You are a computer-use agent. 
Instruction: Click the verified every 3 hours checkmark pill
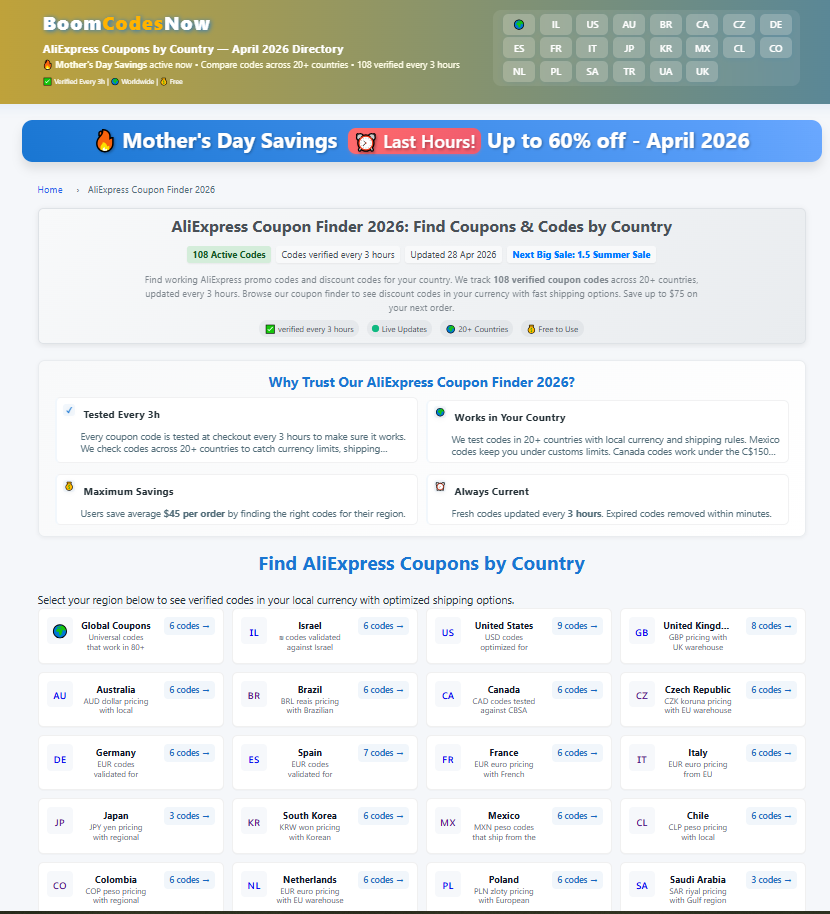(x=310, y=329)
